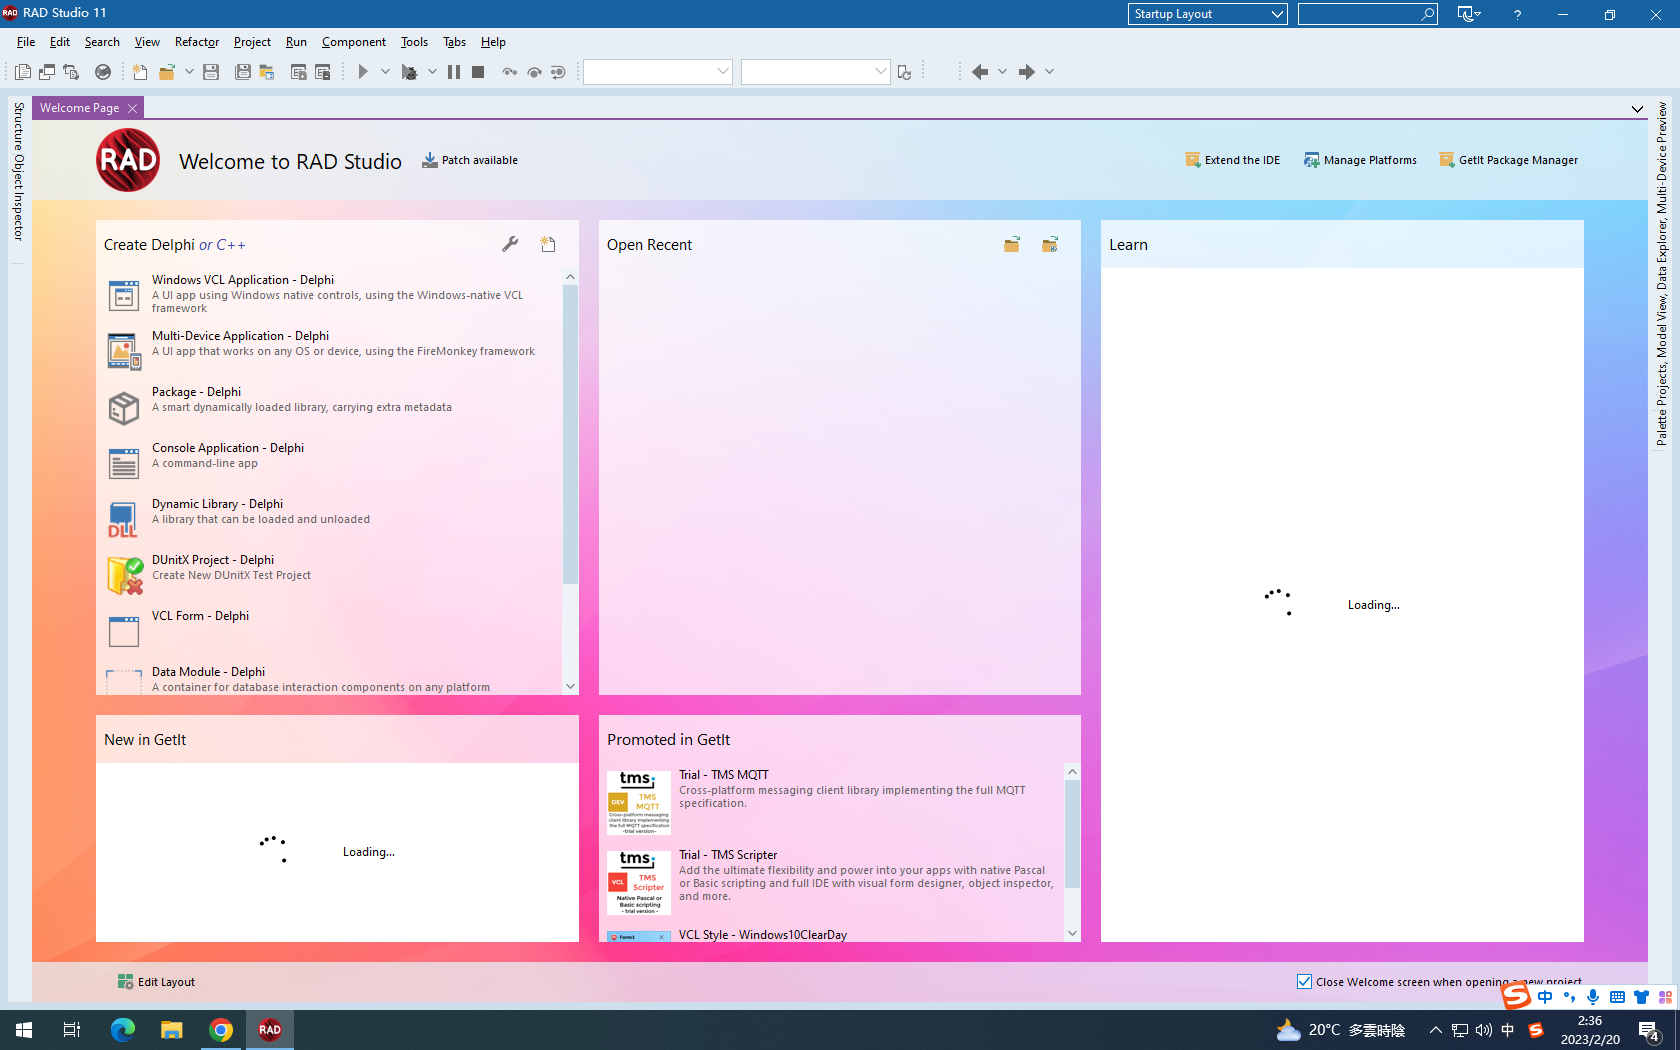Open the debug run dropdown arrow
Image resolution: width=1680 pixels, height=1050 pixels.
tap(432, 72)
